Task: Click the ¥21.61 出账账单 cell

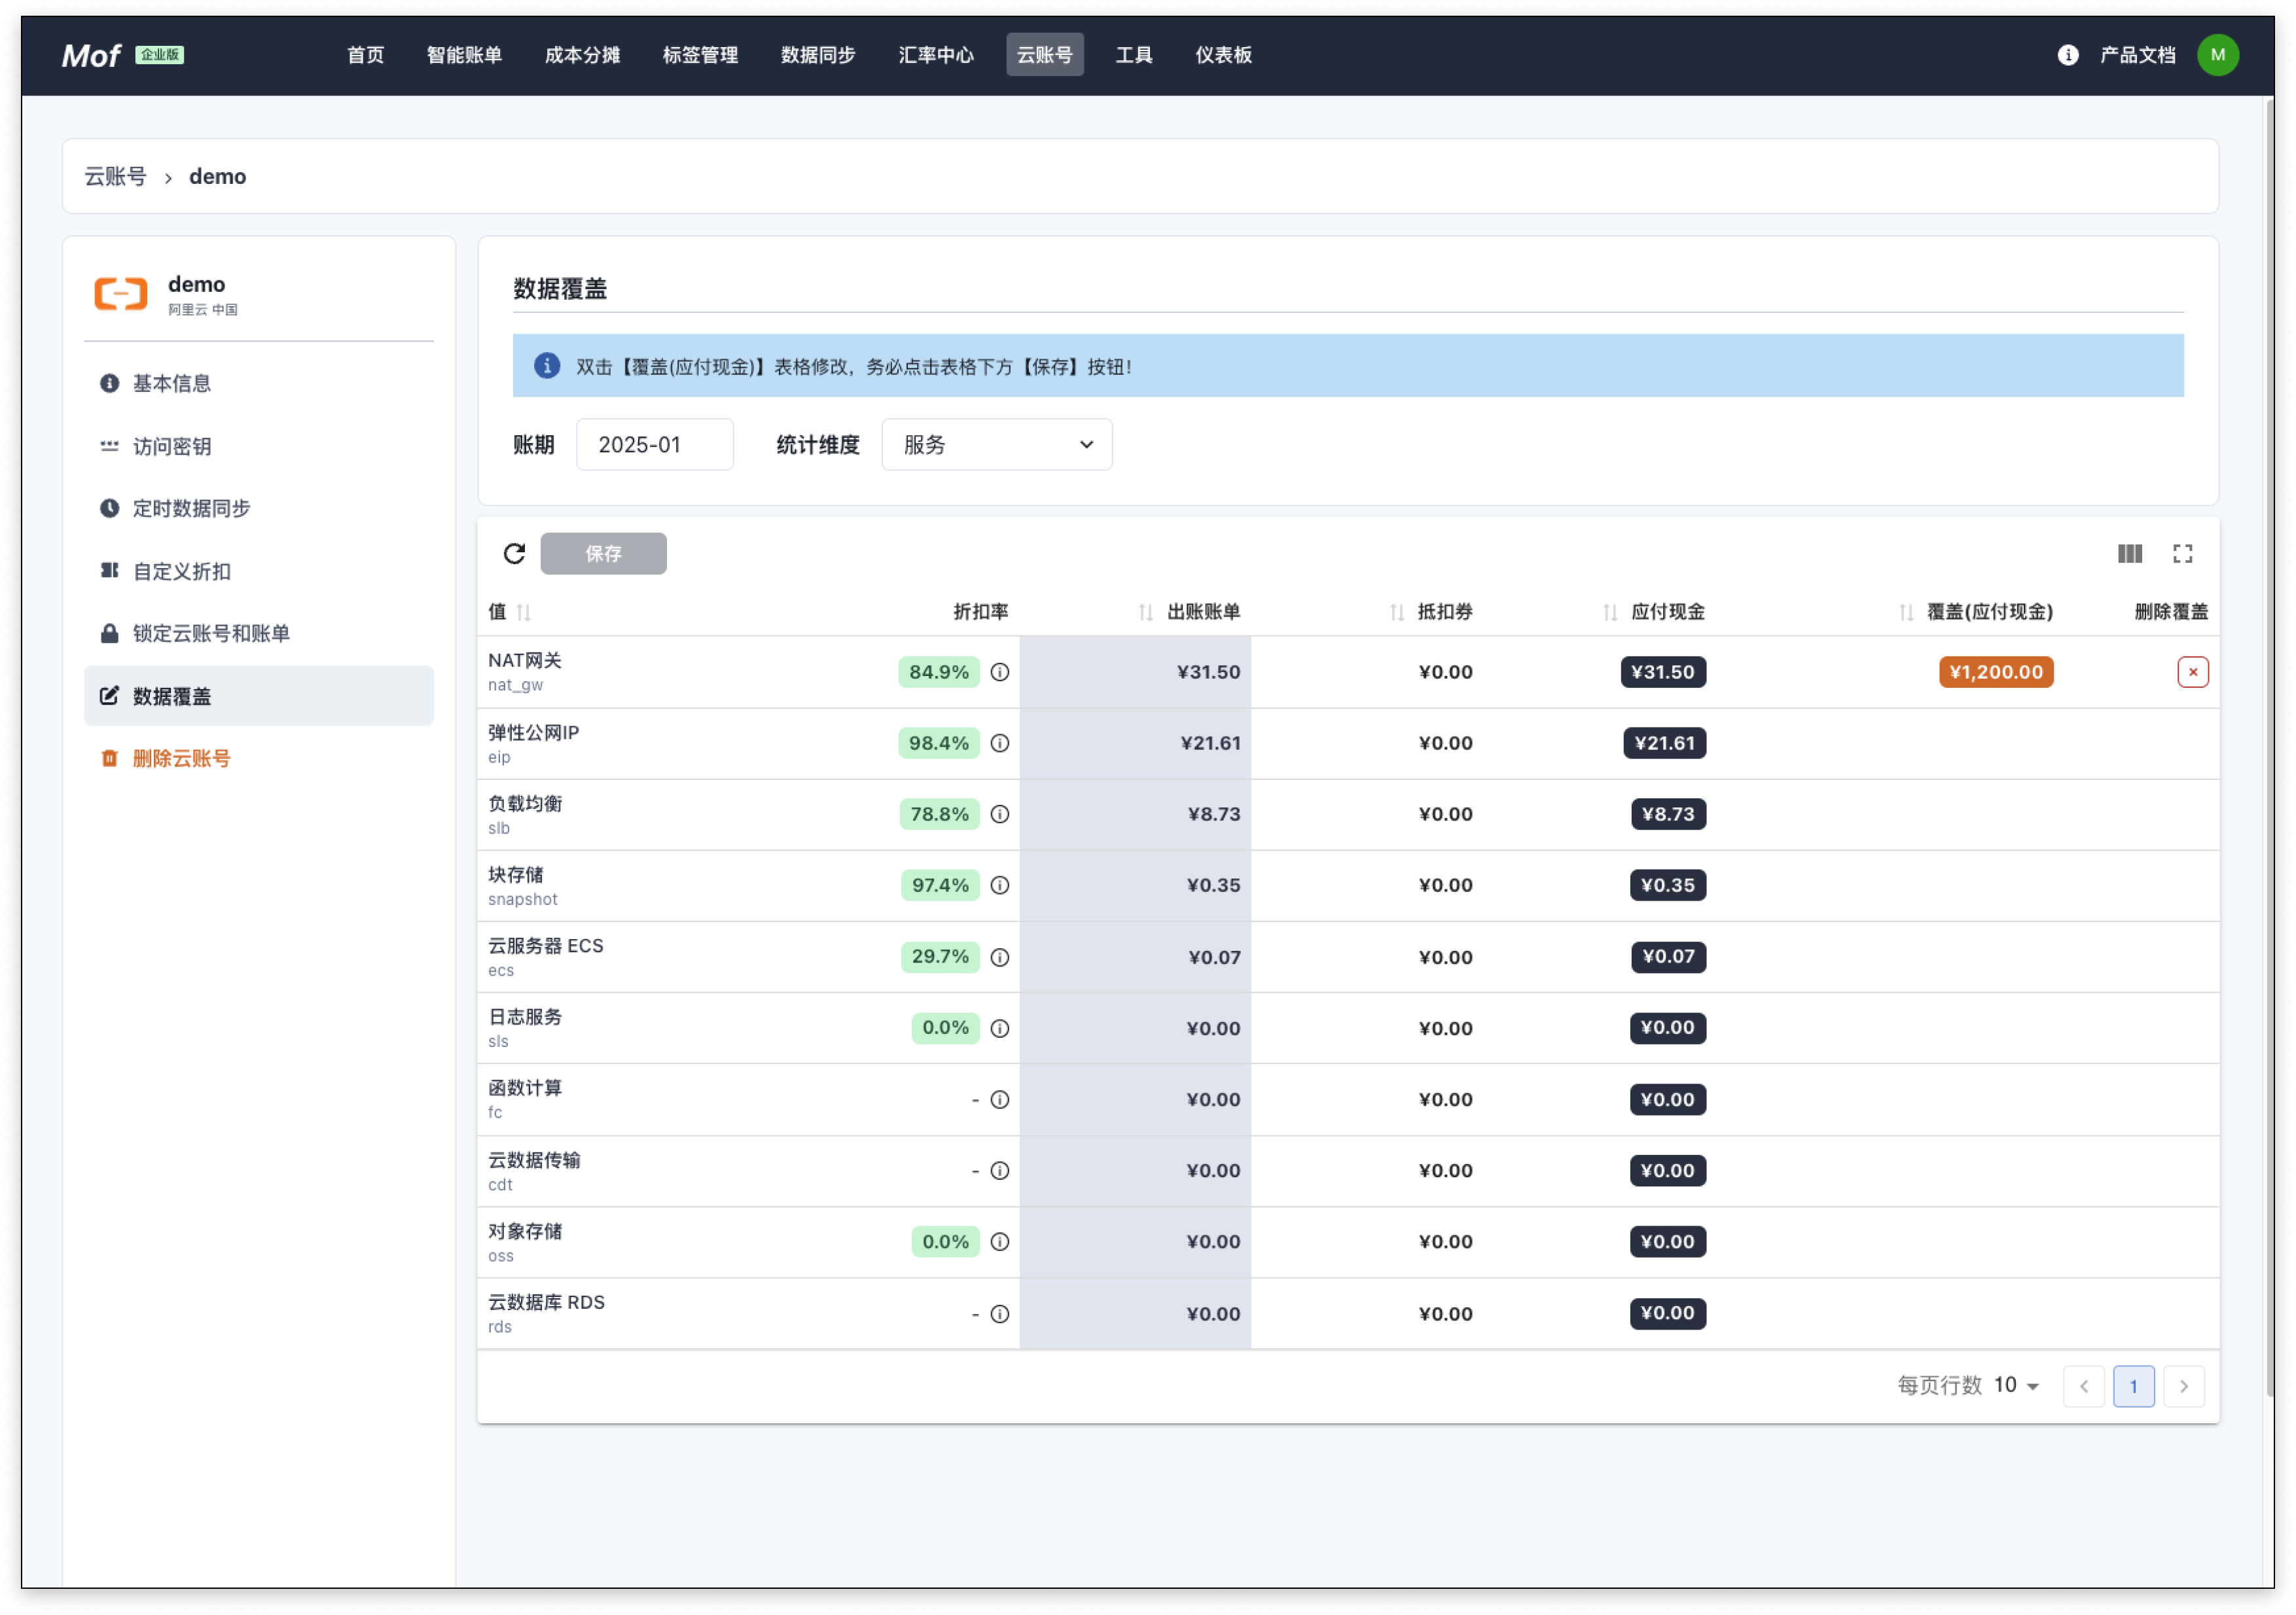Action: click(1135, 743)
